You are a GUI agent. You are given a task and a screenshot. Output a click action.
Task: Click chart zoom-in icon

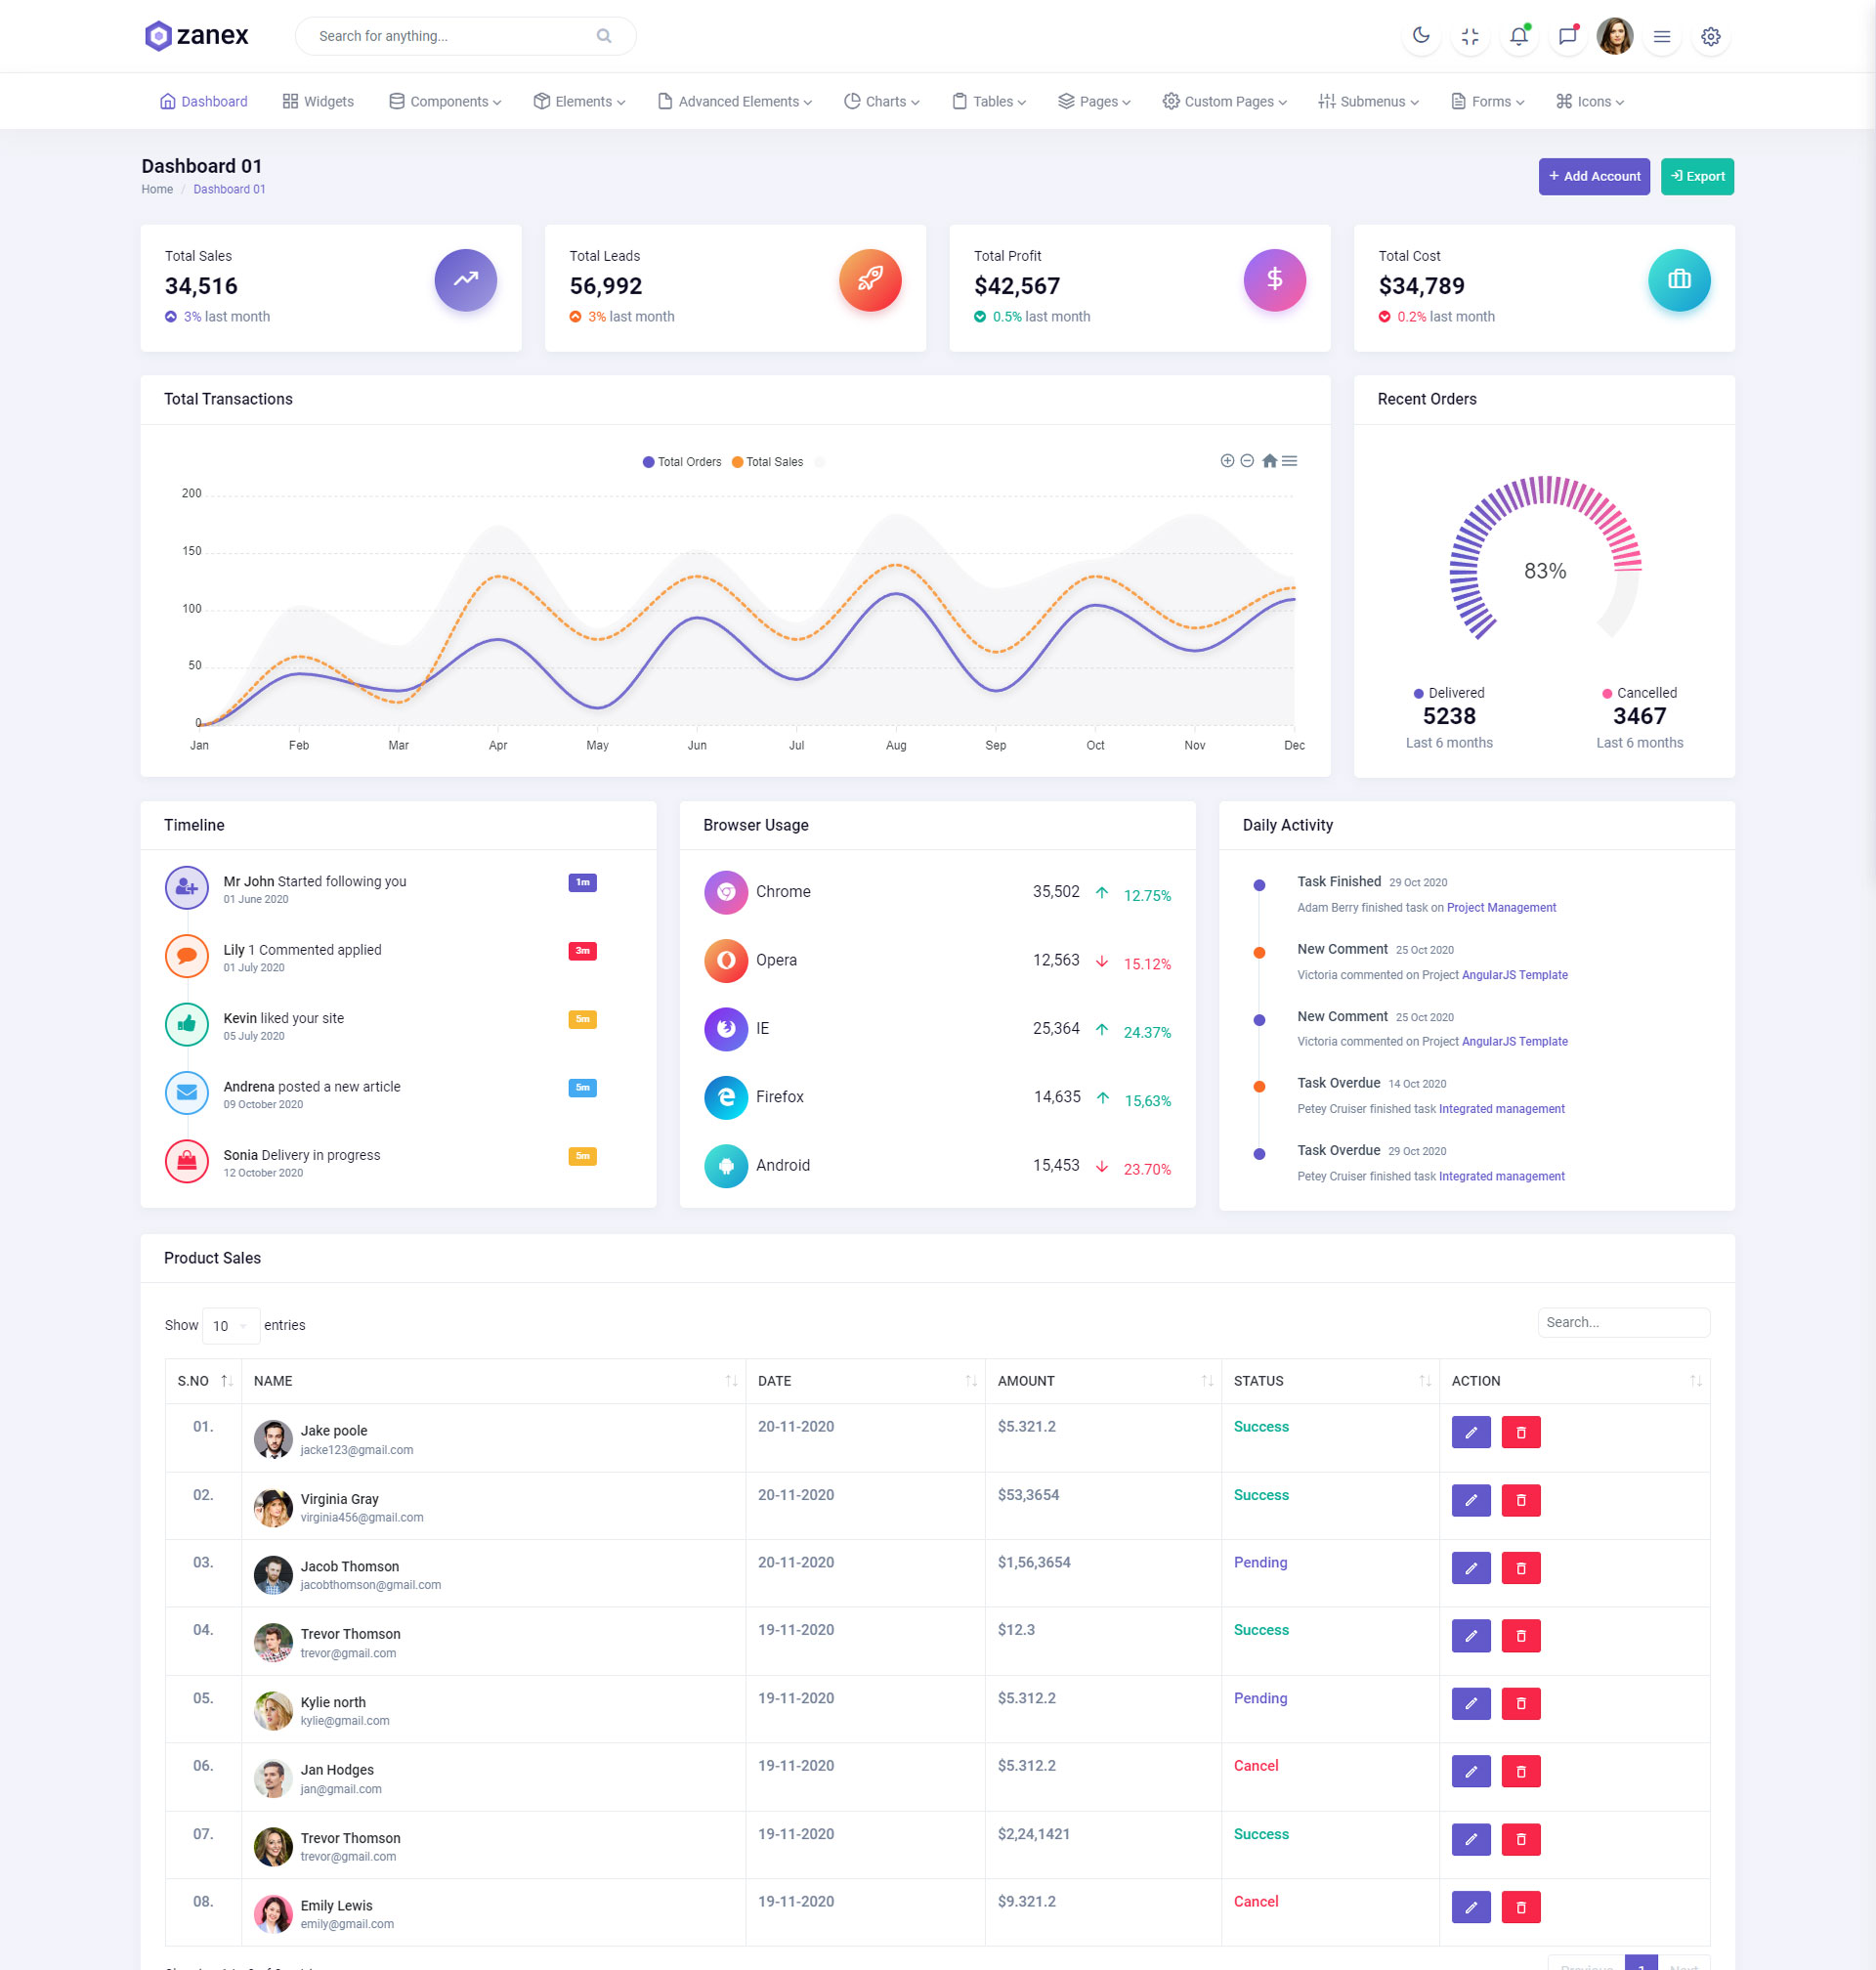pos(1227,461)
